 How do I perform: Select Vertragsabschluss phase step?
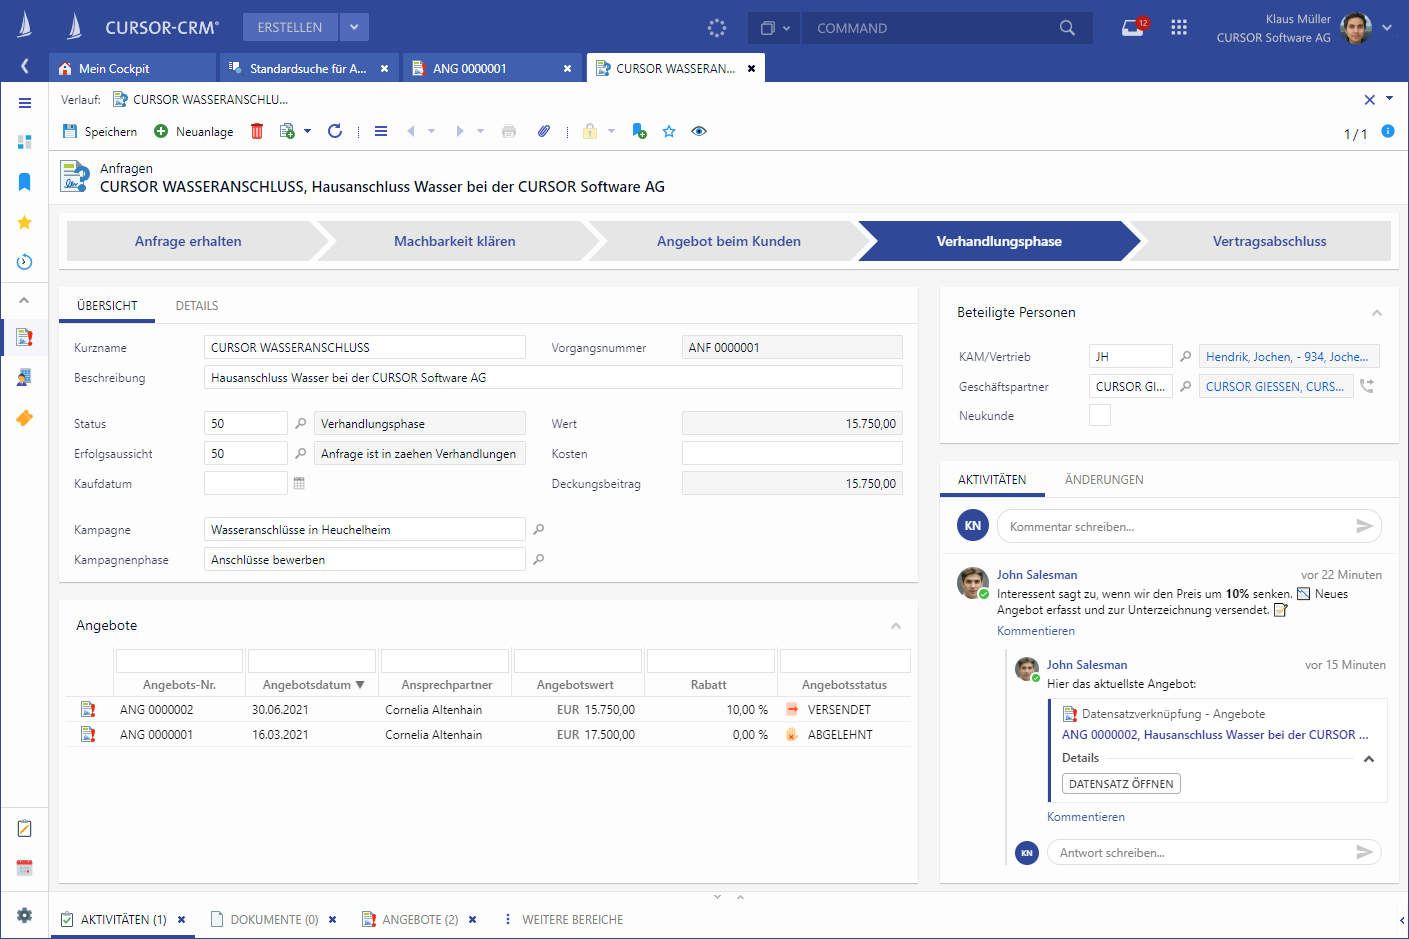tap(1269, 241)
